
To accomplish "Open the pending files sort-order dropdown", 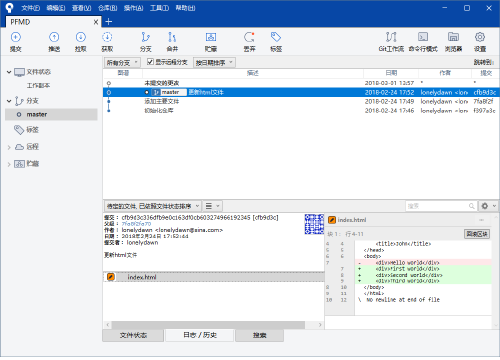I will pyautogui.click(x=153, y=206).
